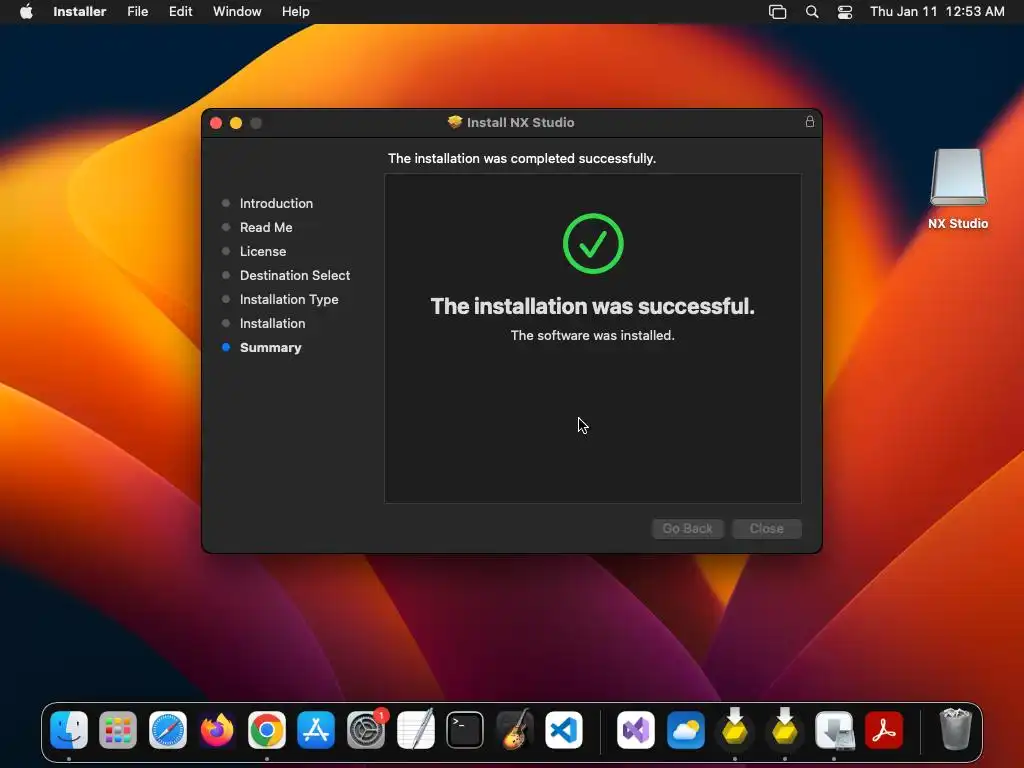Click 'The software was installed.' text
This screenshot has height=768, width=1024.
click(x=592, y=335)
